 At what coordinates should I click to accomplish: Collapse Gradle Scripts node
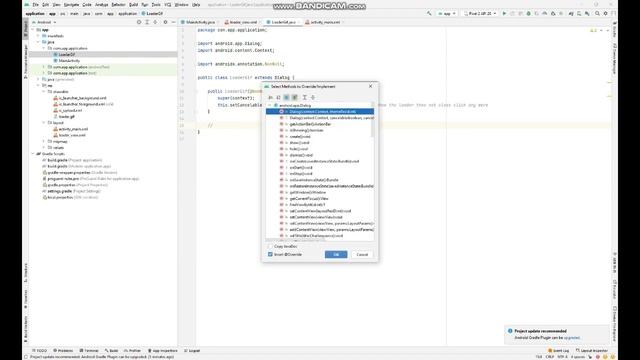click(33, 154)
